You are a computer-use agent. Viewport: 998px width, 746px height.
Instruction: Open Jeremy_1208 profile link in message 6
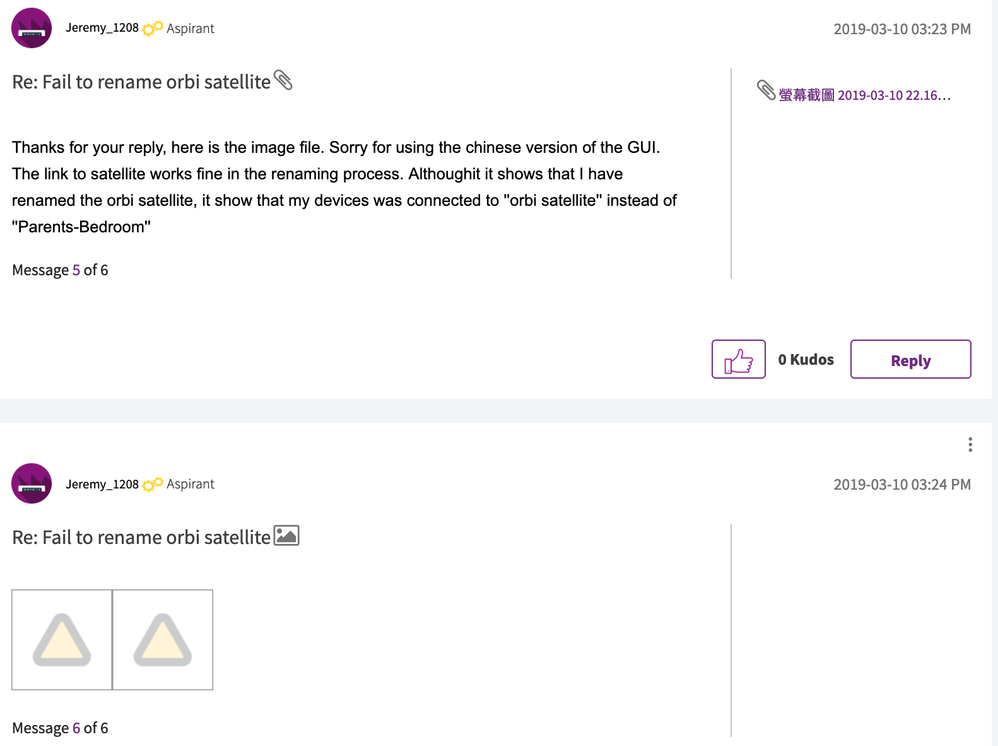point(102,484)
